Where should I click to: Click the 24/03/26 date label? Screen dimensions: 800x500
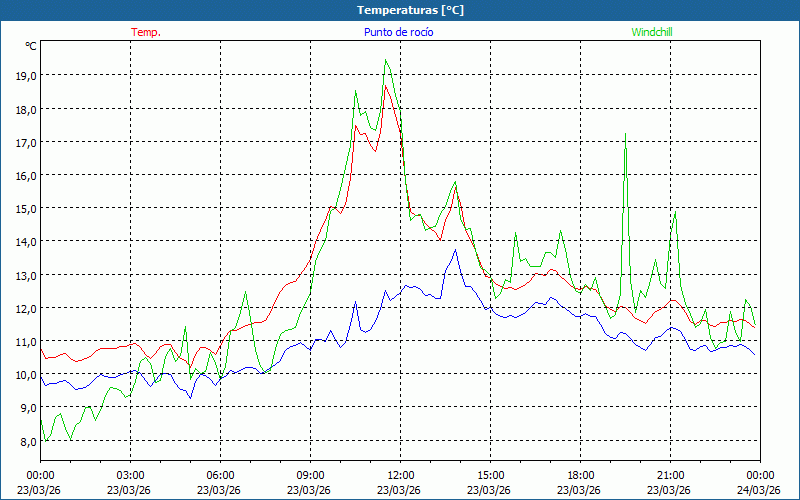pos(760,490)
